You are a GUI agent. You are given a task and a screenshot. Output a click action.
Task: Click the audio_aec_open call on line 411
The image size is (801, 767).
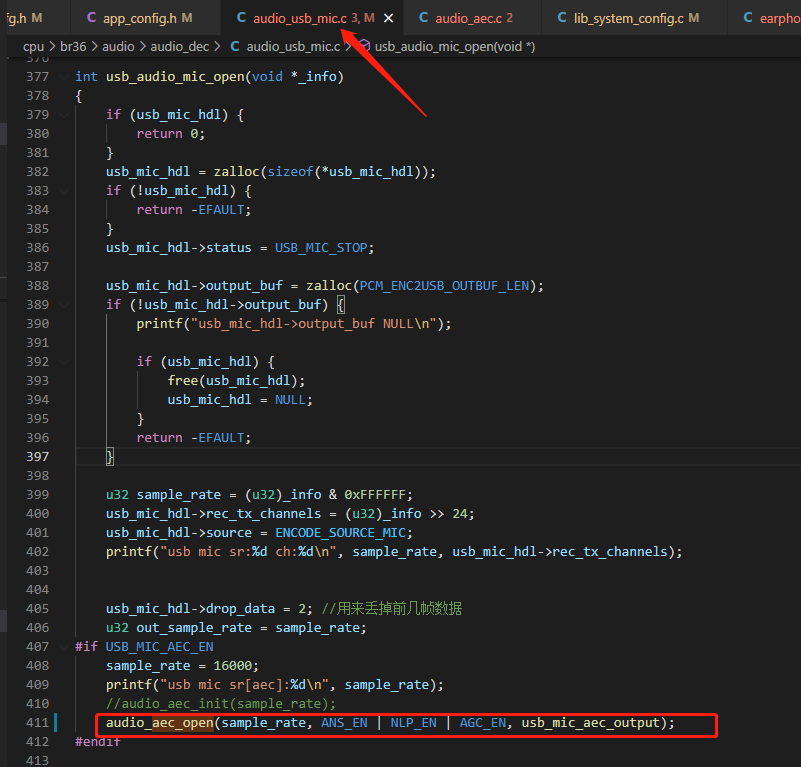pyautogui.click(x=160, y=723)
